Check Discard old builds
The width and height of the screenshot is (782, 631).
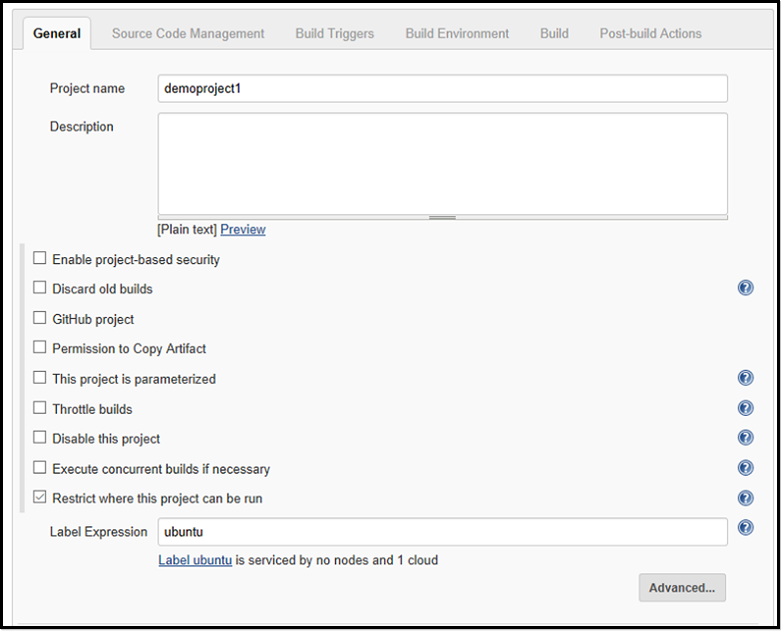(x=39, y=288)
